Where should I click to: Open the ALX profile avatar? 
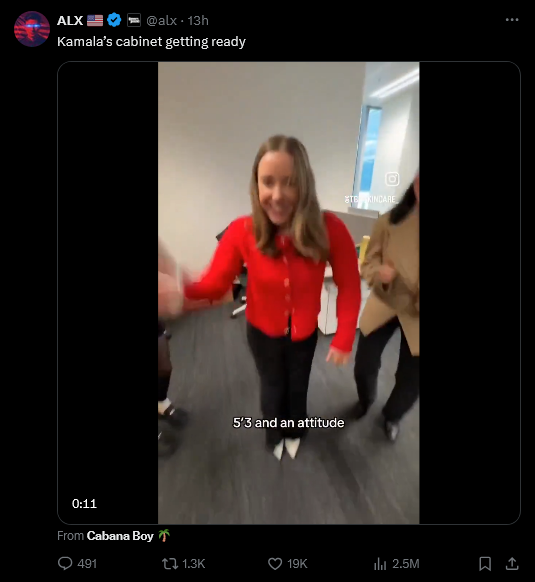[32, 29]
